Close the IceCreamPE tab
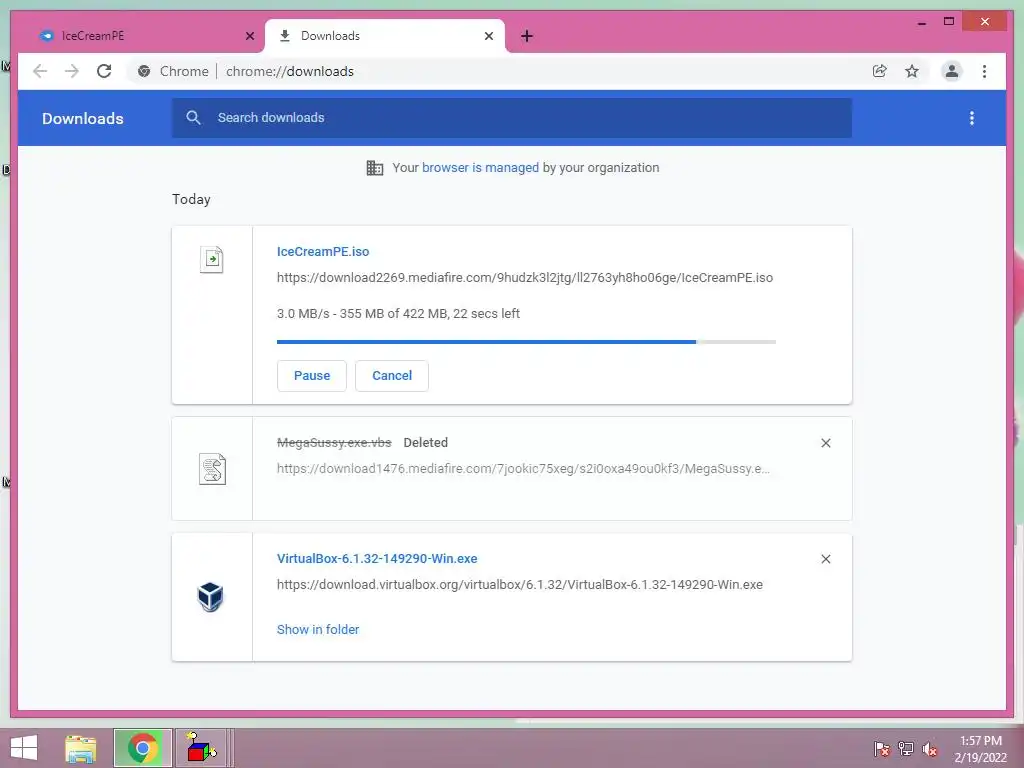Screen dimensions: 1024x768 (249, 36)
